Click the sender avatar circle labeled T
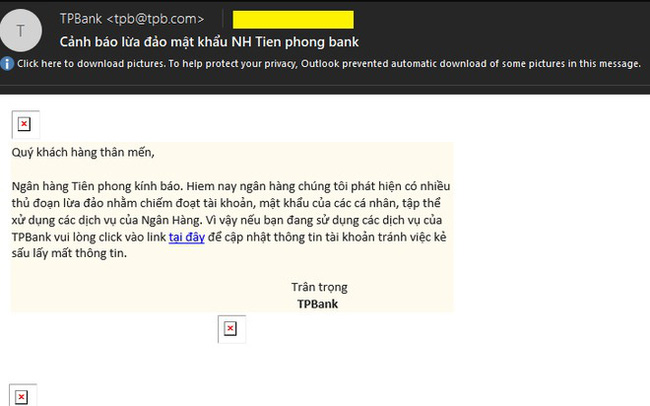The height and width of the screenshot is (406, 650). (x=20, y=31)
